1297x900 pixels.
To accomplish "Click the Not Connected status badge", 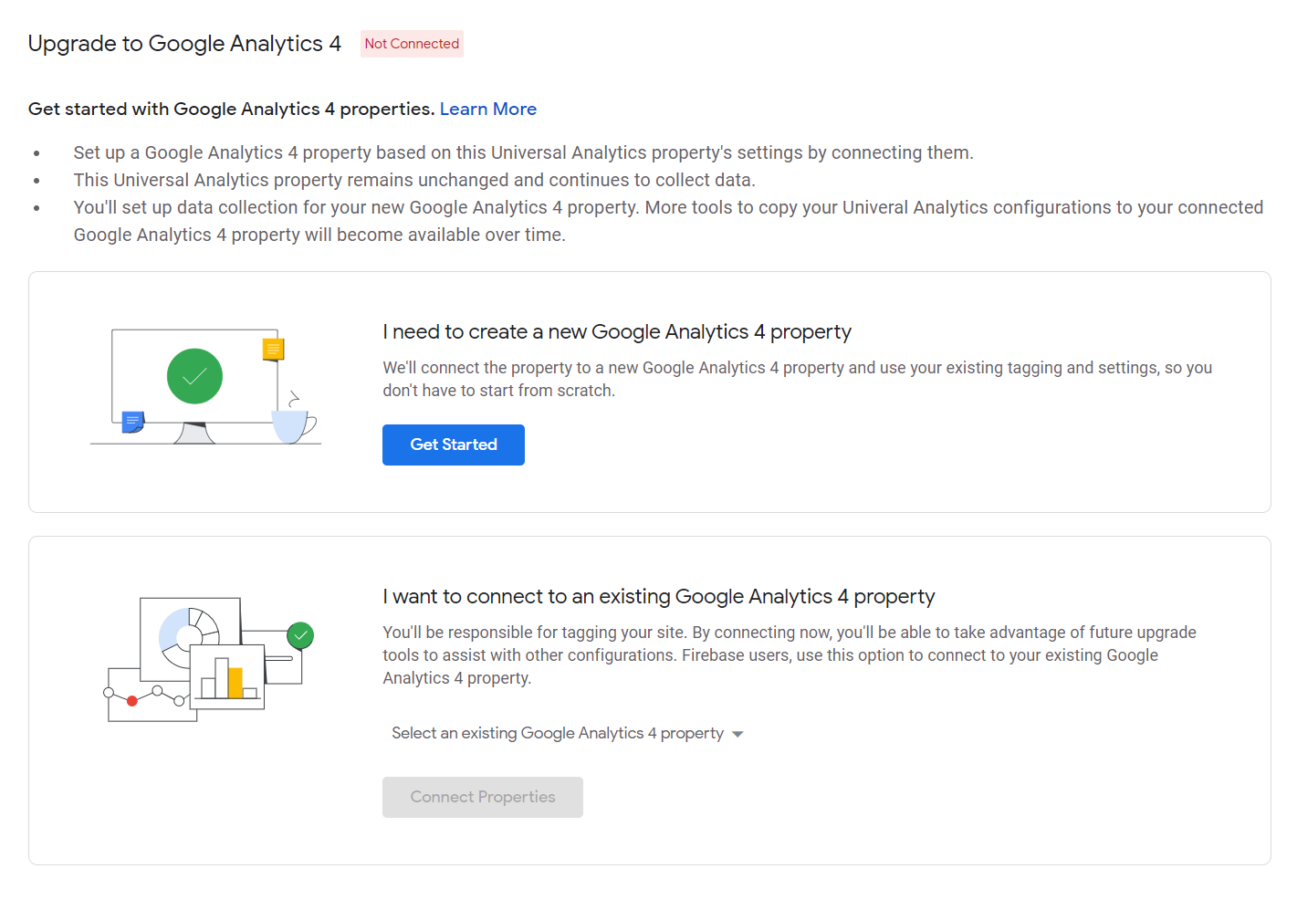I will [412, 44].
